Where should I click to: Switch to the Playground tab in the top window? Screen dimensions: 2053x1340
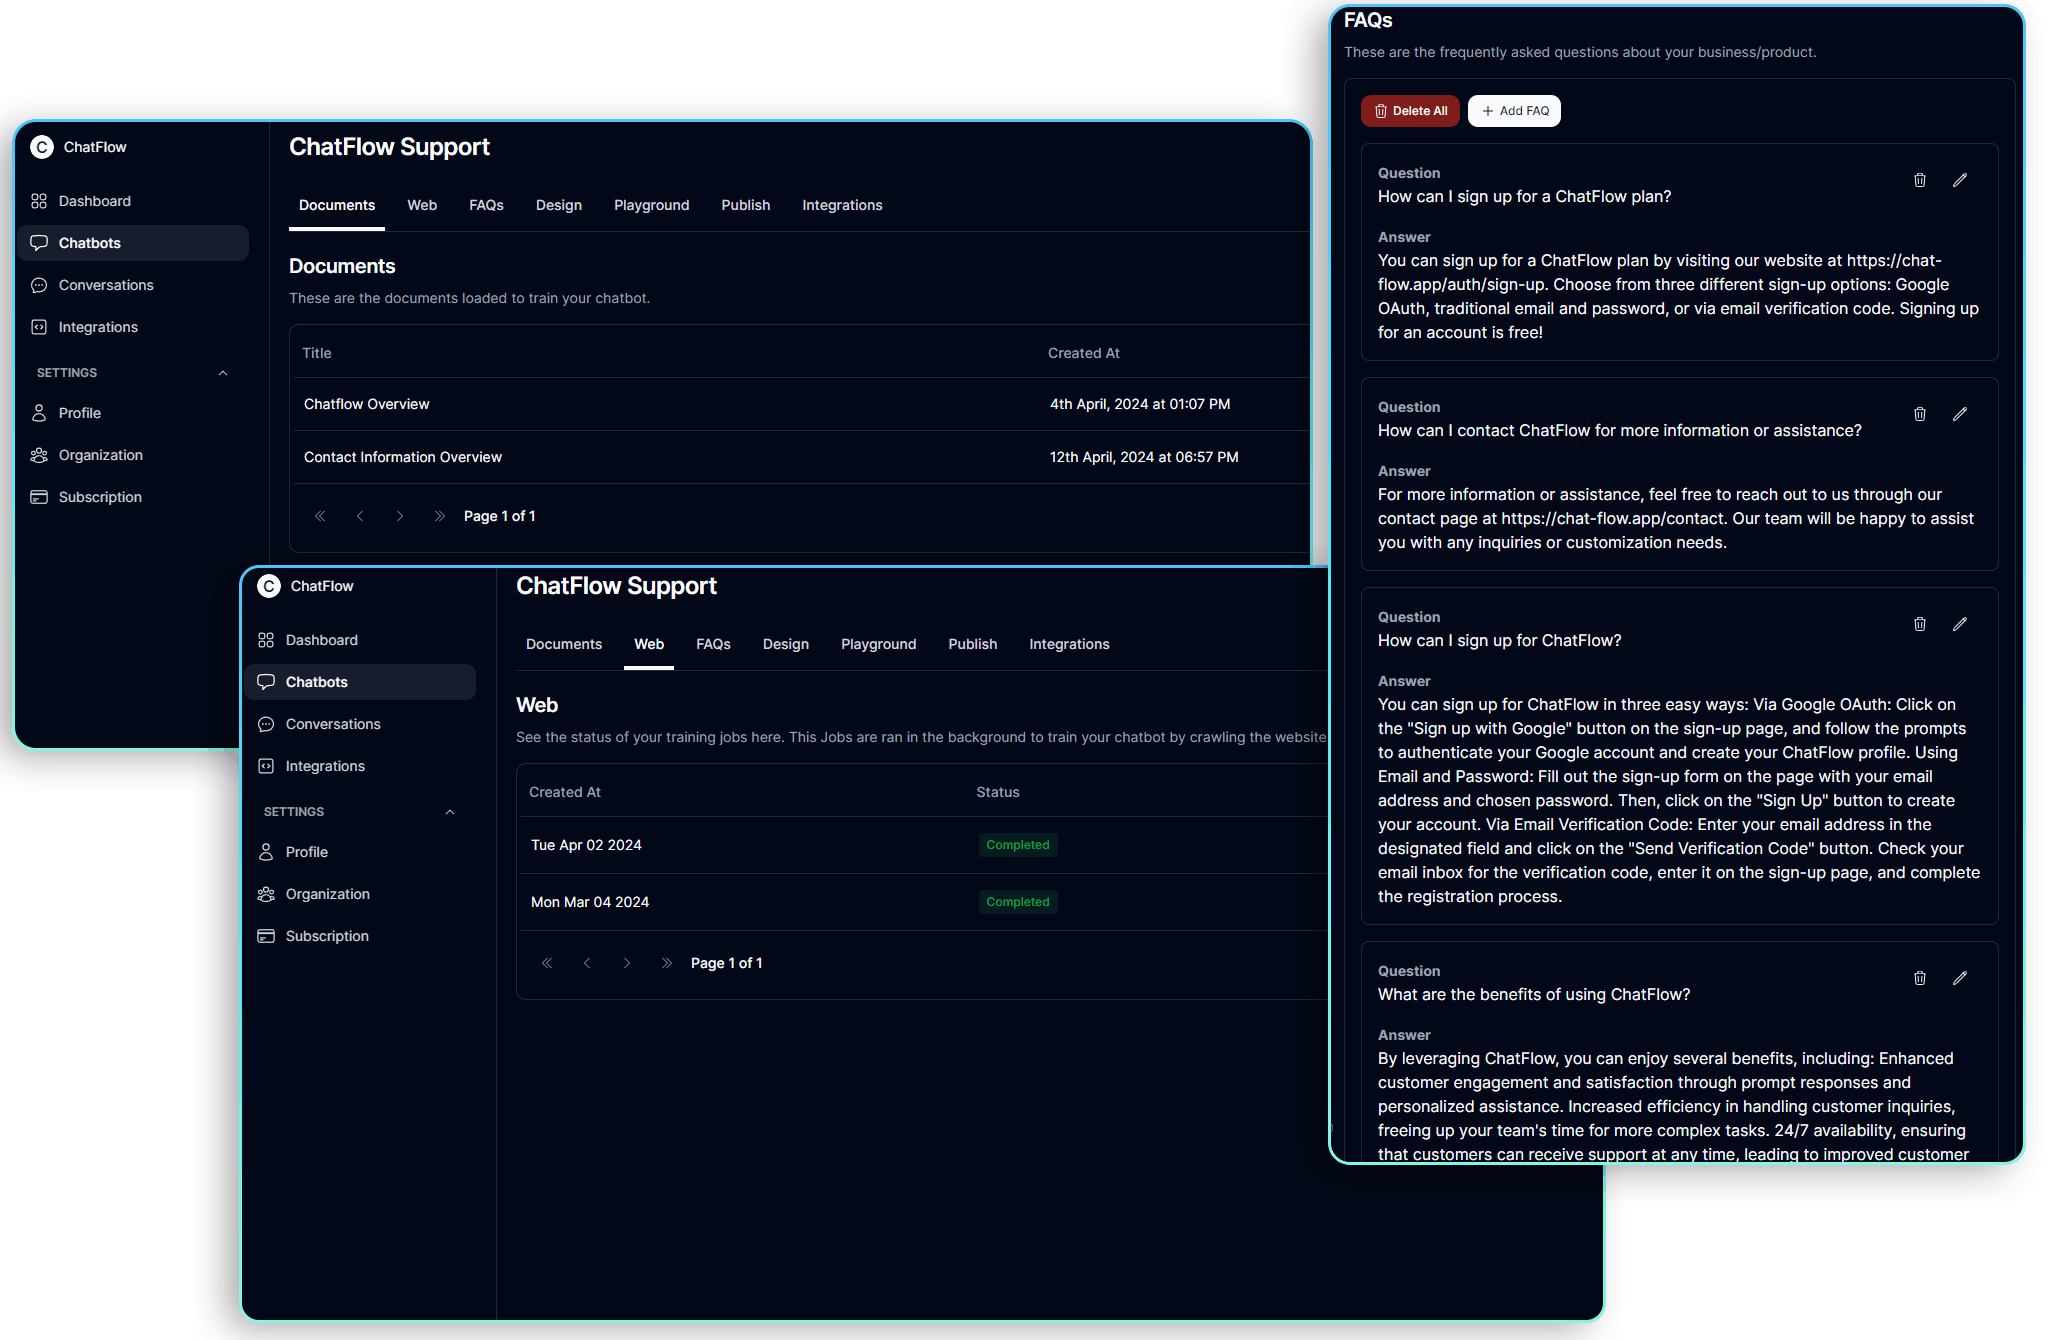pyautogui.click(x=651, y=205)
